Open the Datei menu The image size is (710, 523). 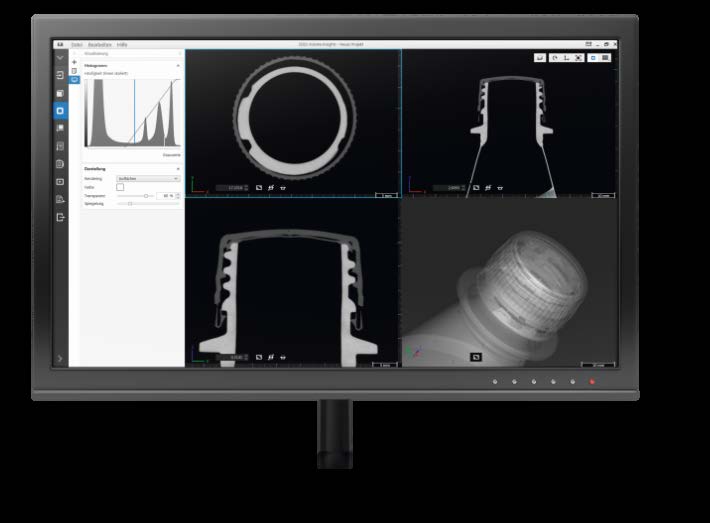point(76,44)
